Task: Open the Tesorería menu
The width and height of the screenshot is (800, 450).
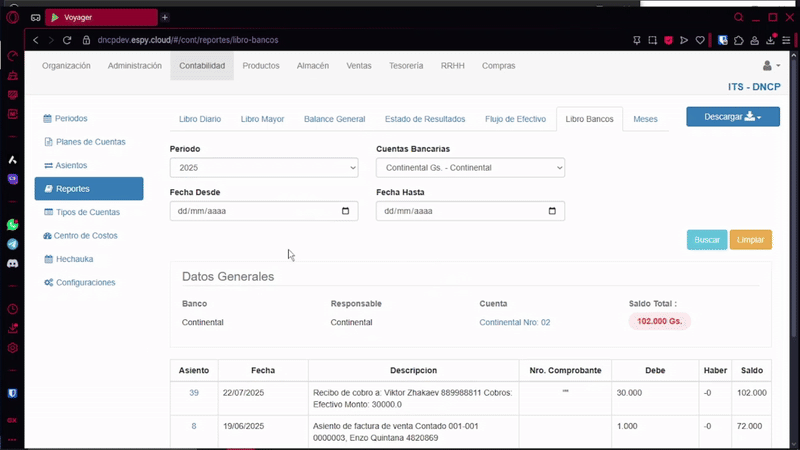Action: coord(405,66)
